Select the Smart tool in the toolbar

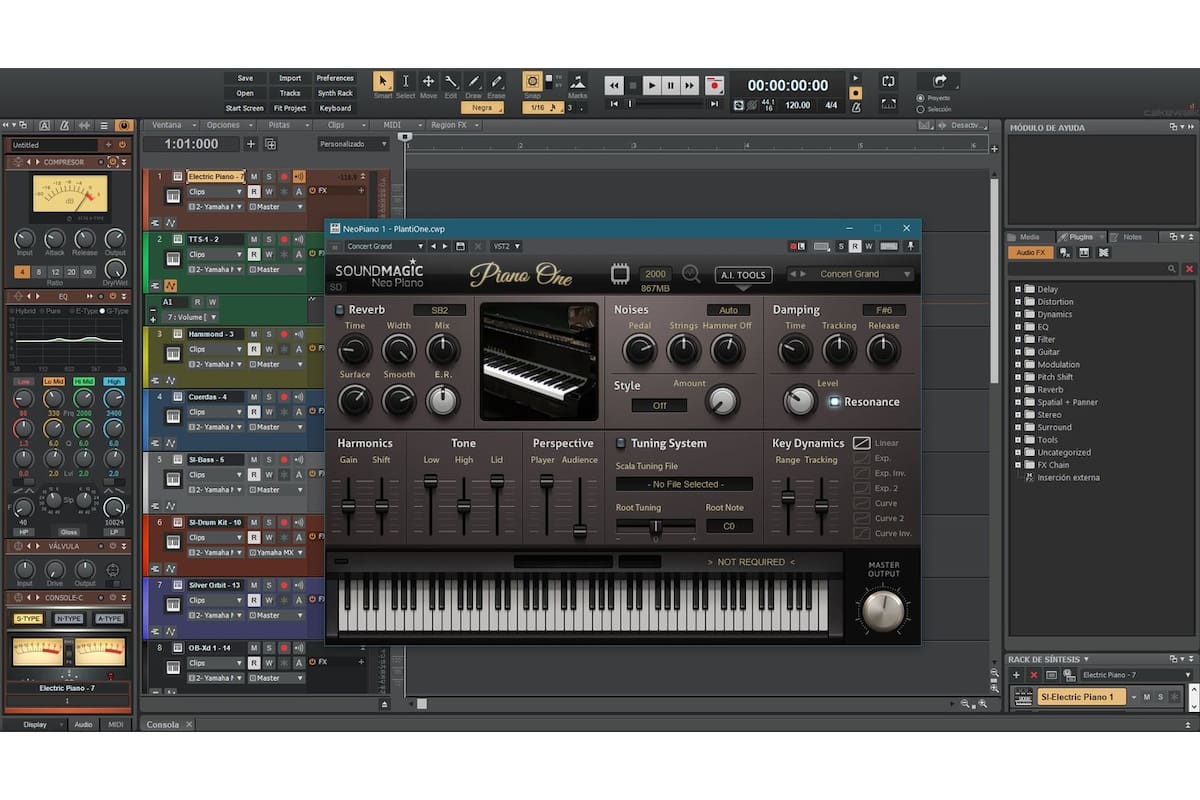coord(382,80)
